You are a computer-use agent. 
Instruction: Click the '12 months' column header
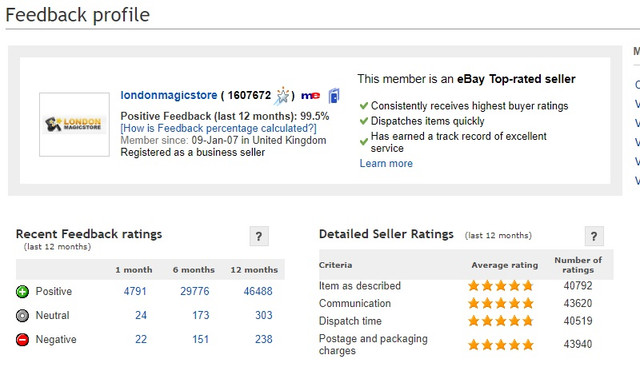coord(254,270)
